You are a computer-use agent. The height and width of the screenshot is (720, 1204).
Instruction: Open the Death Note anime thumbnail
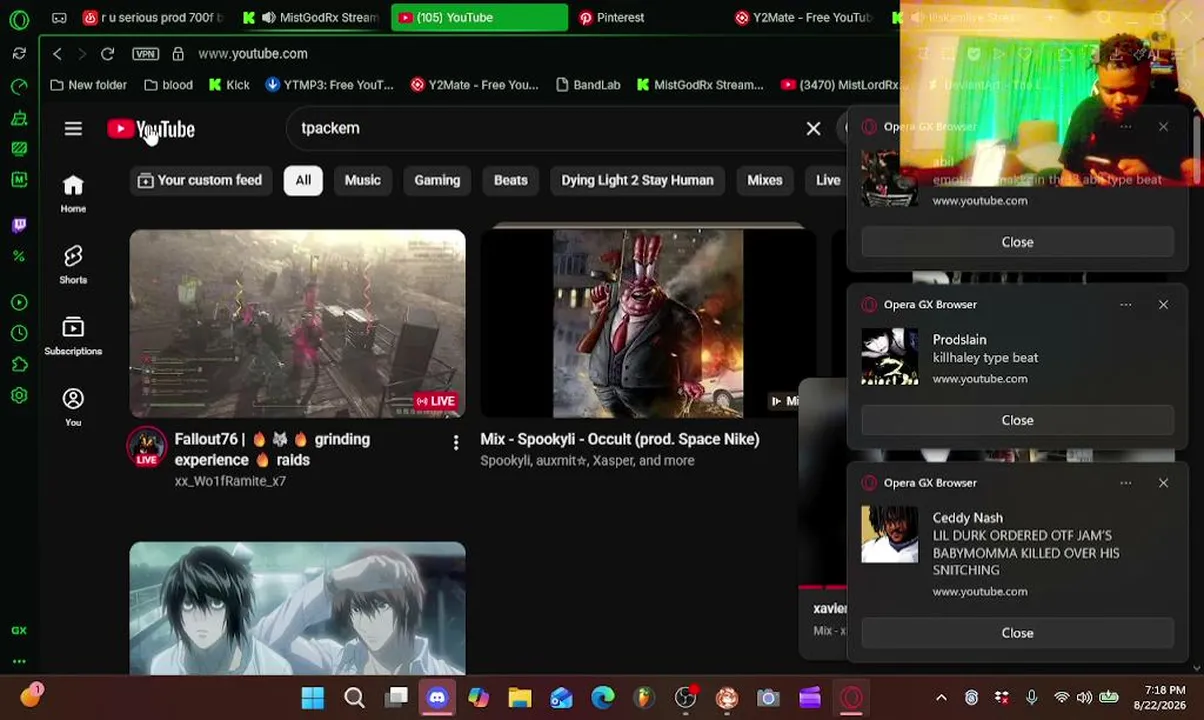[x=297, y=608]
